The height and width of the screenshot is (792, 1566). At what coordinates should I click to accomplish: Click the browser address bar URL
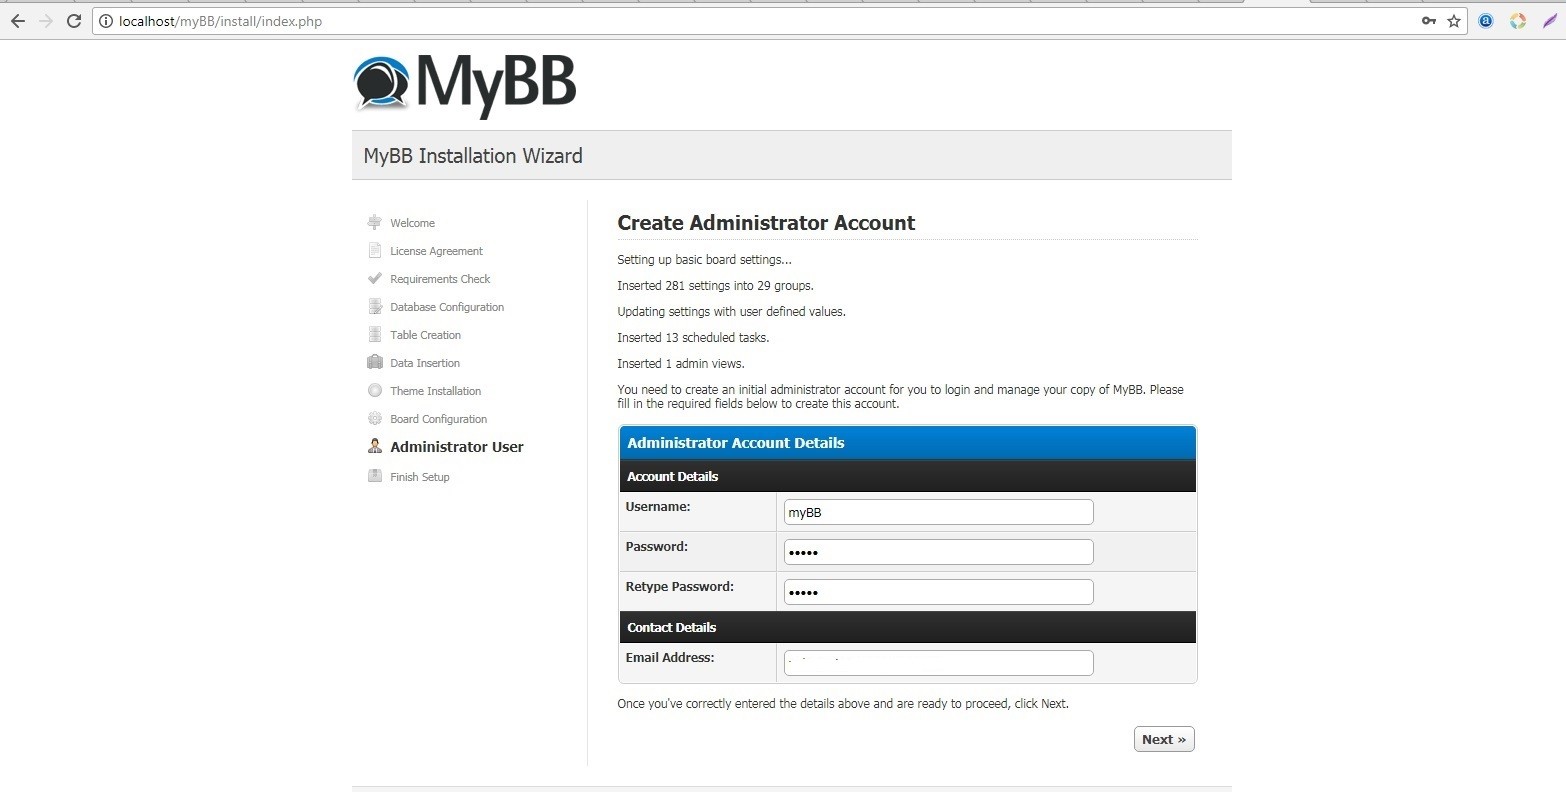point(220,21)
